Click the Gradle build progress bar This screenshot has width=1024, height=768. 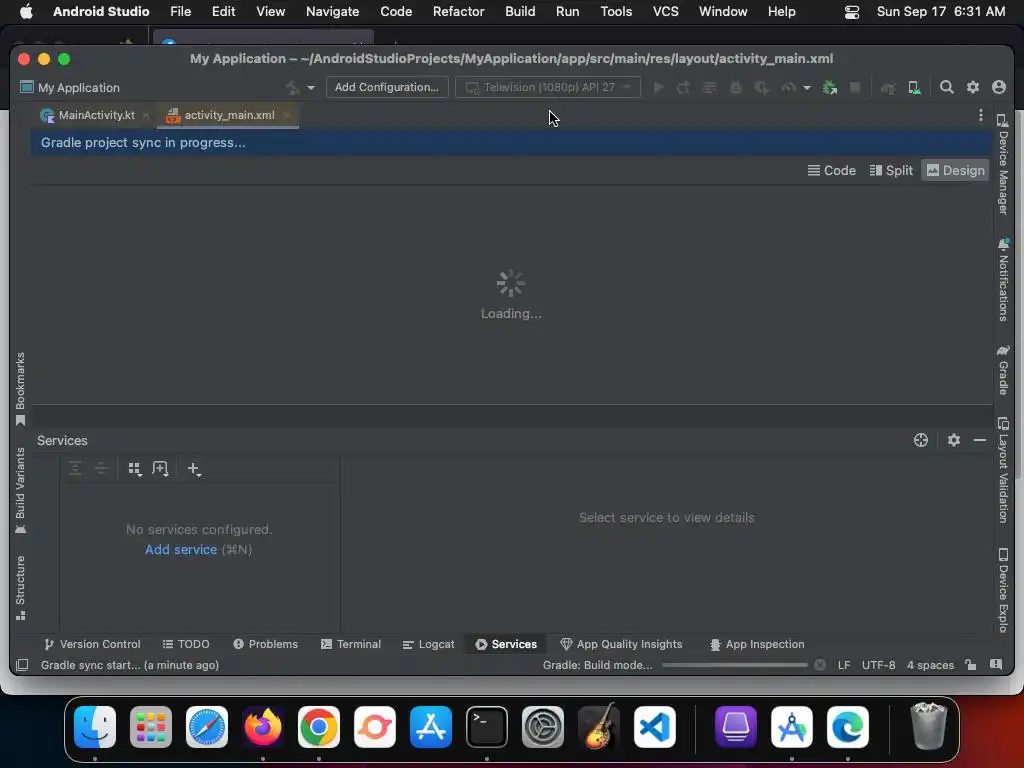click(734, 665)
